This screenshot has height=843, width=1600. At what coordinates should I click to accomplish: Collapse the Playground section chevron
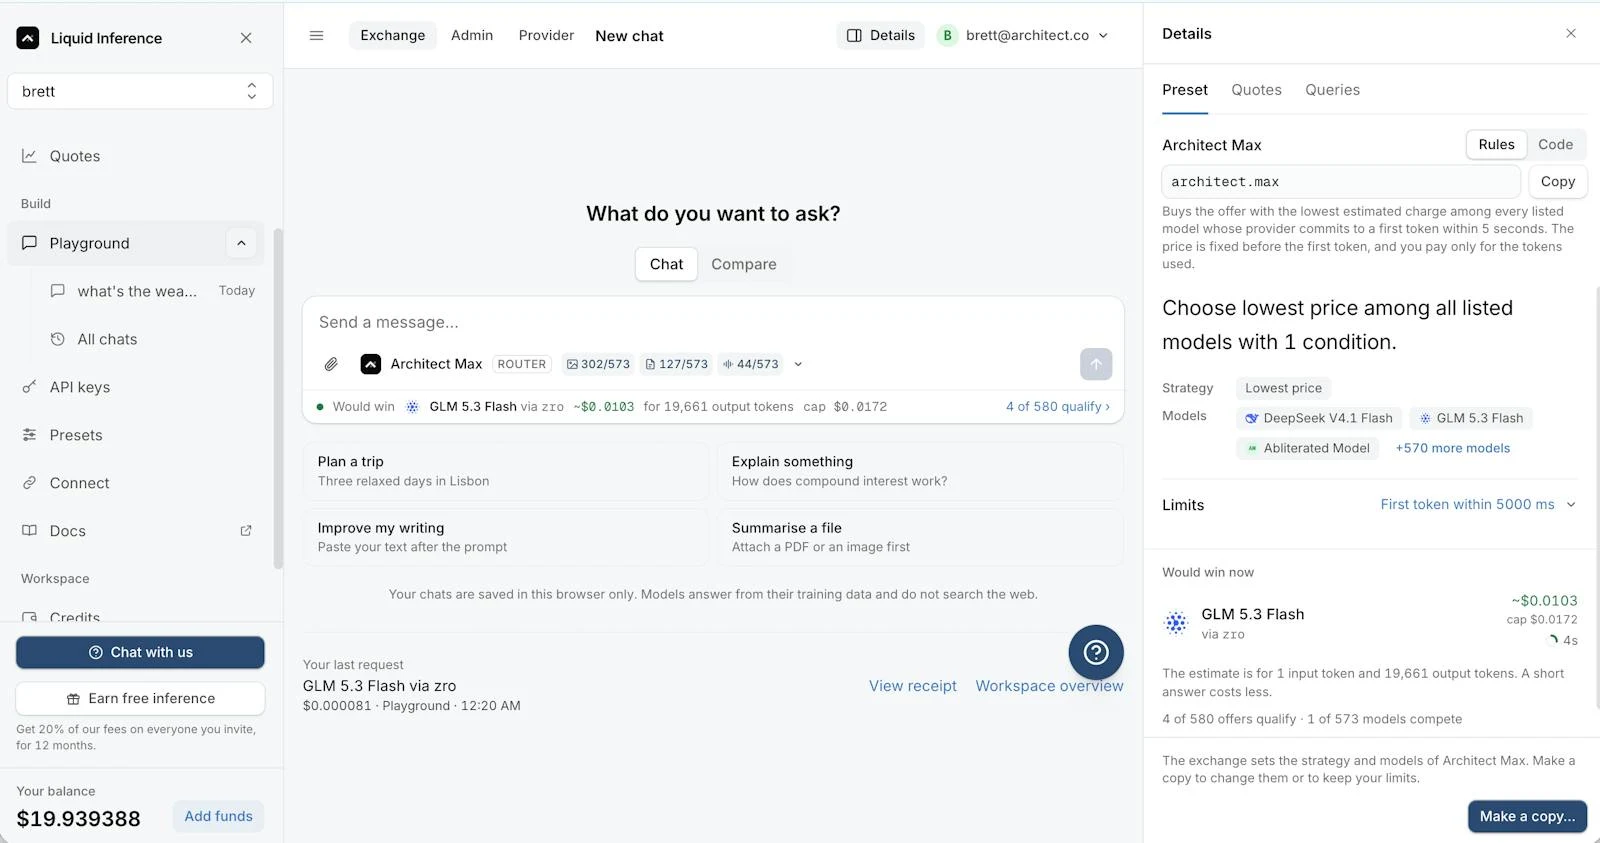(x=241, y=243)
